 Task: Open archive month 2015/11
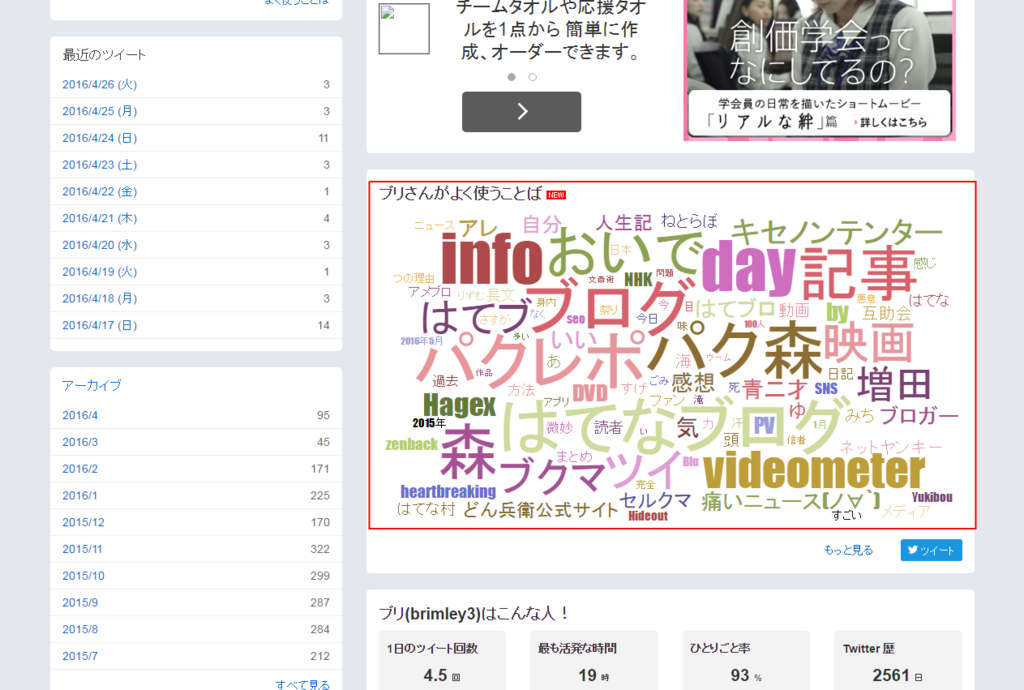click(82, 549)
